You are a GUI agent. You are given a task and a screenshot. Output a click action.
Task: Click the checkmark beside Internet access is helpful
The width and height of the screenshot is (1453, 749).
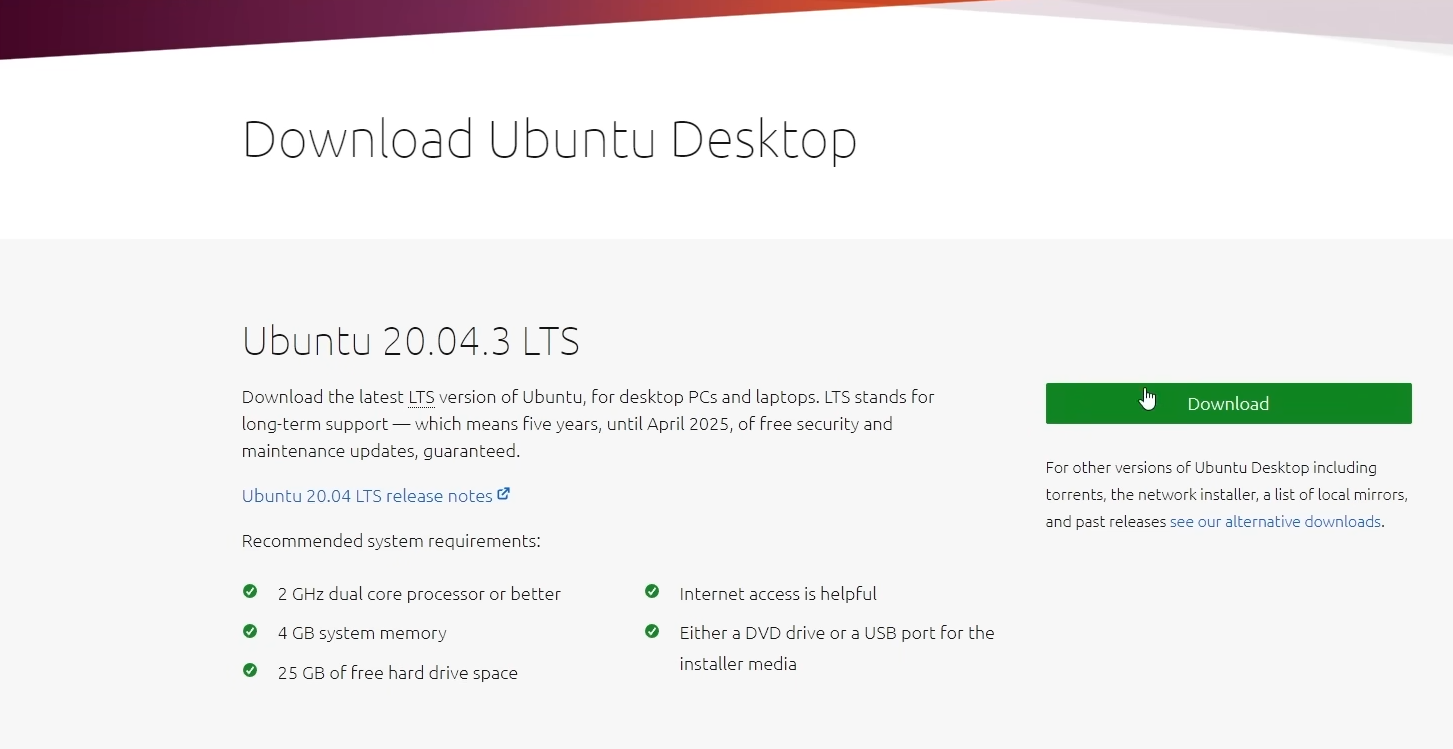pos(652,592)
